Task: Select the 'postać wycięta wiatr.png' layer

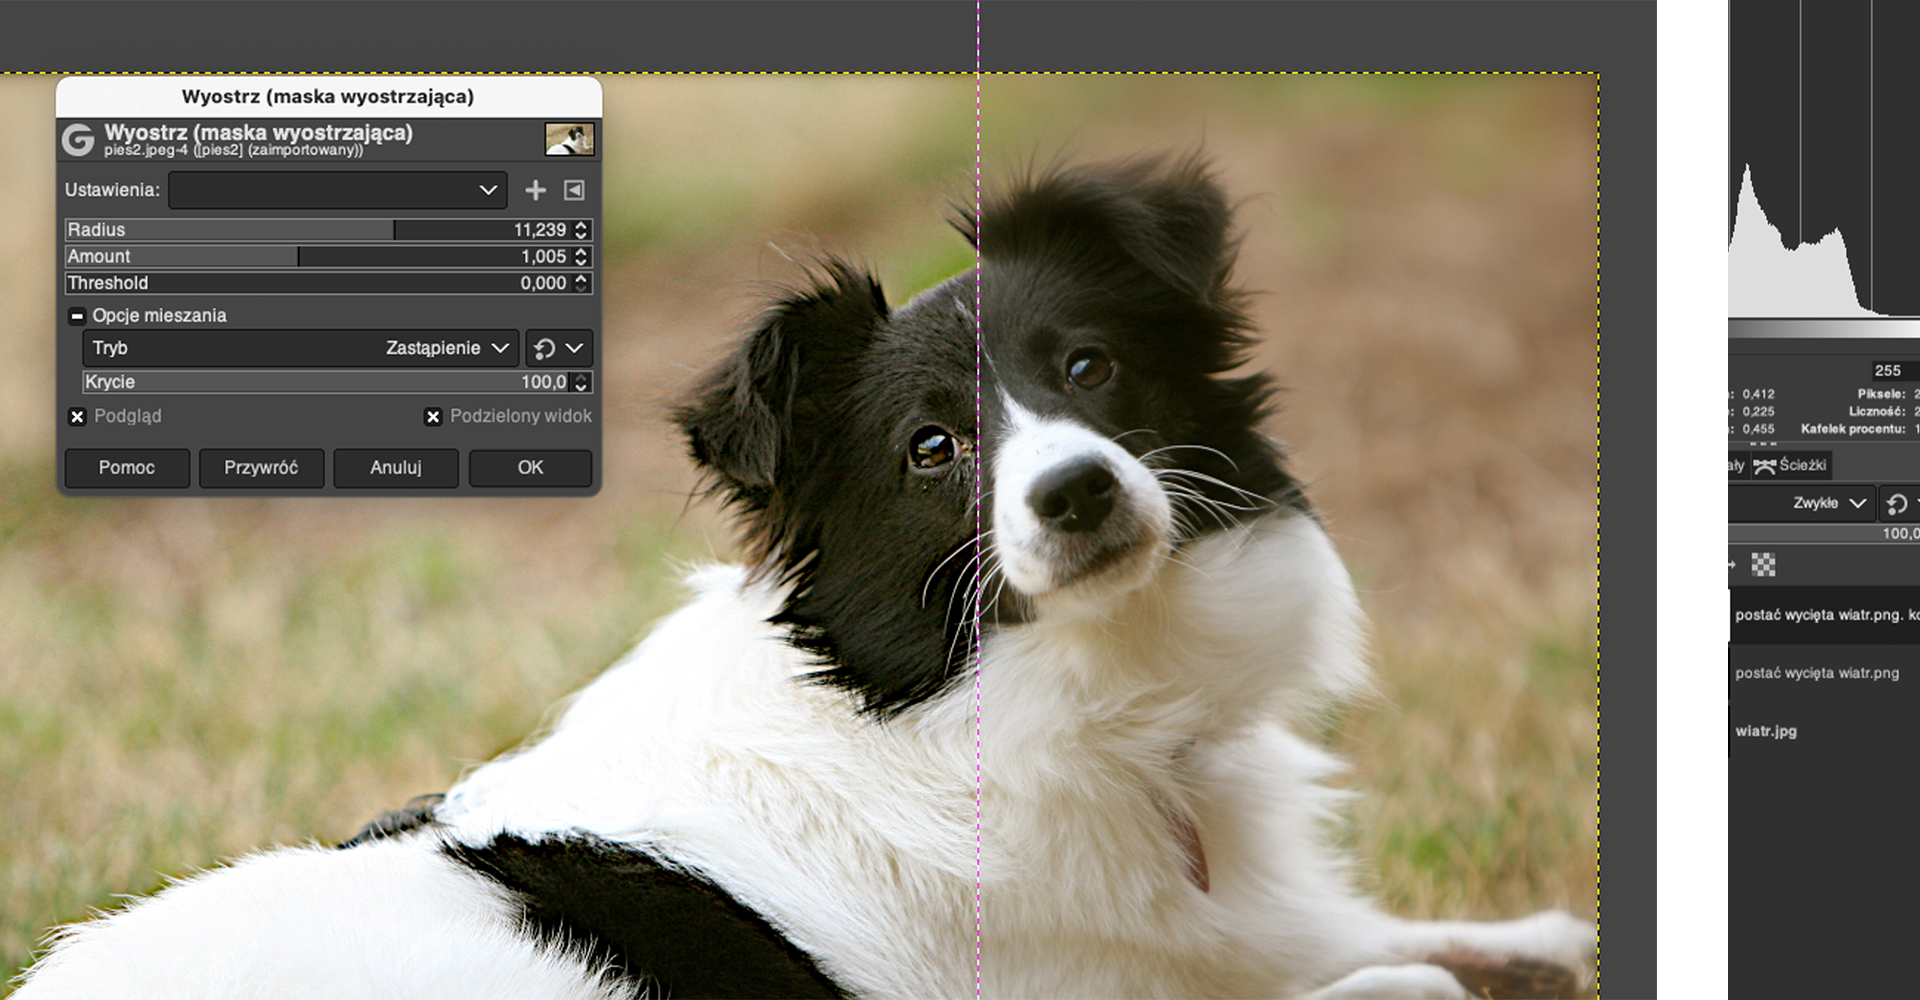Action: (x=1824, y=673)
